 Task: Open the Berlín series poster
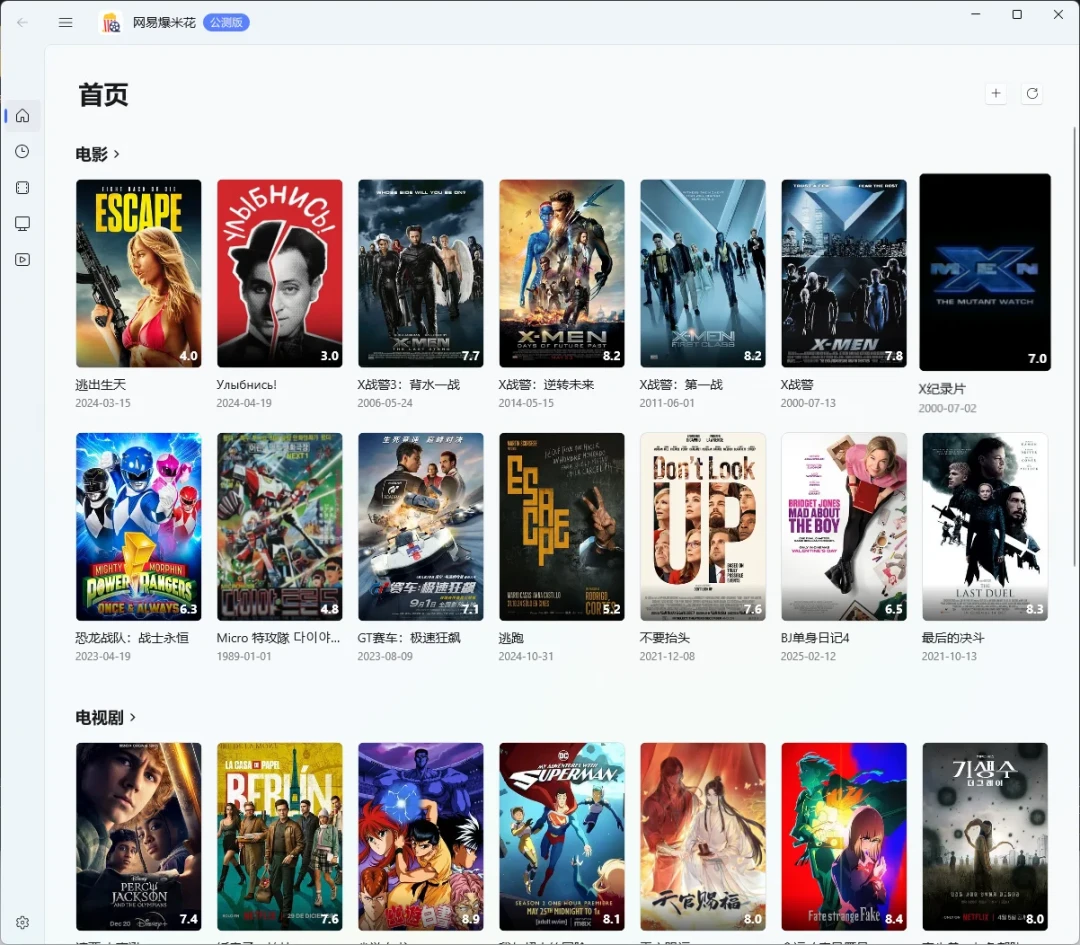tap(280, 837)
